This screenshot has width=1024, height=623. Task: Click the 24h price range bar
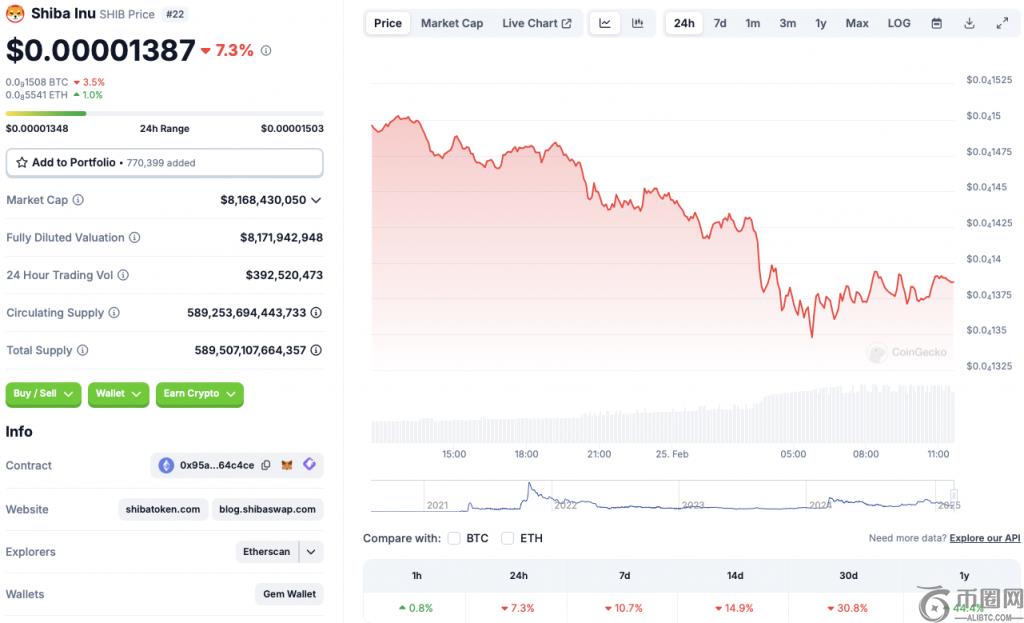(164, 113)
